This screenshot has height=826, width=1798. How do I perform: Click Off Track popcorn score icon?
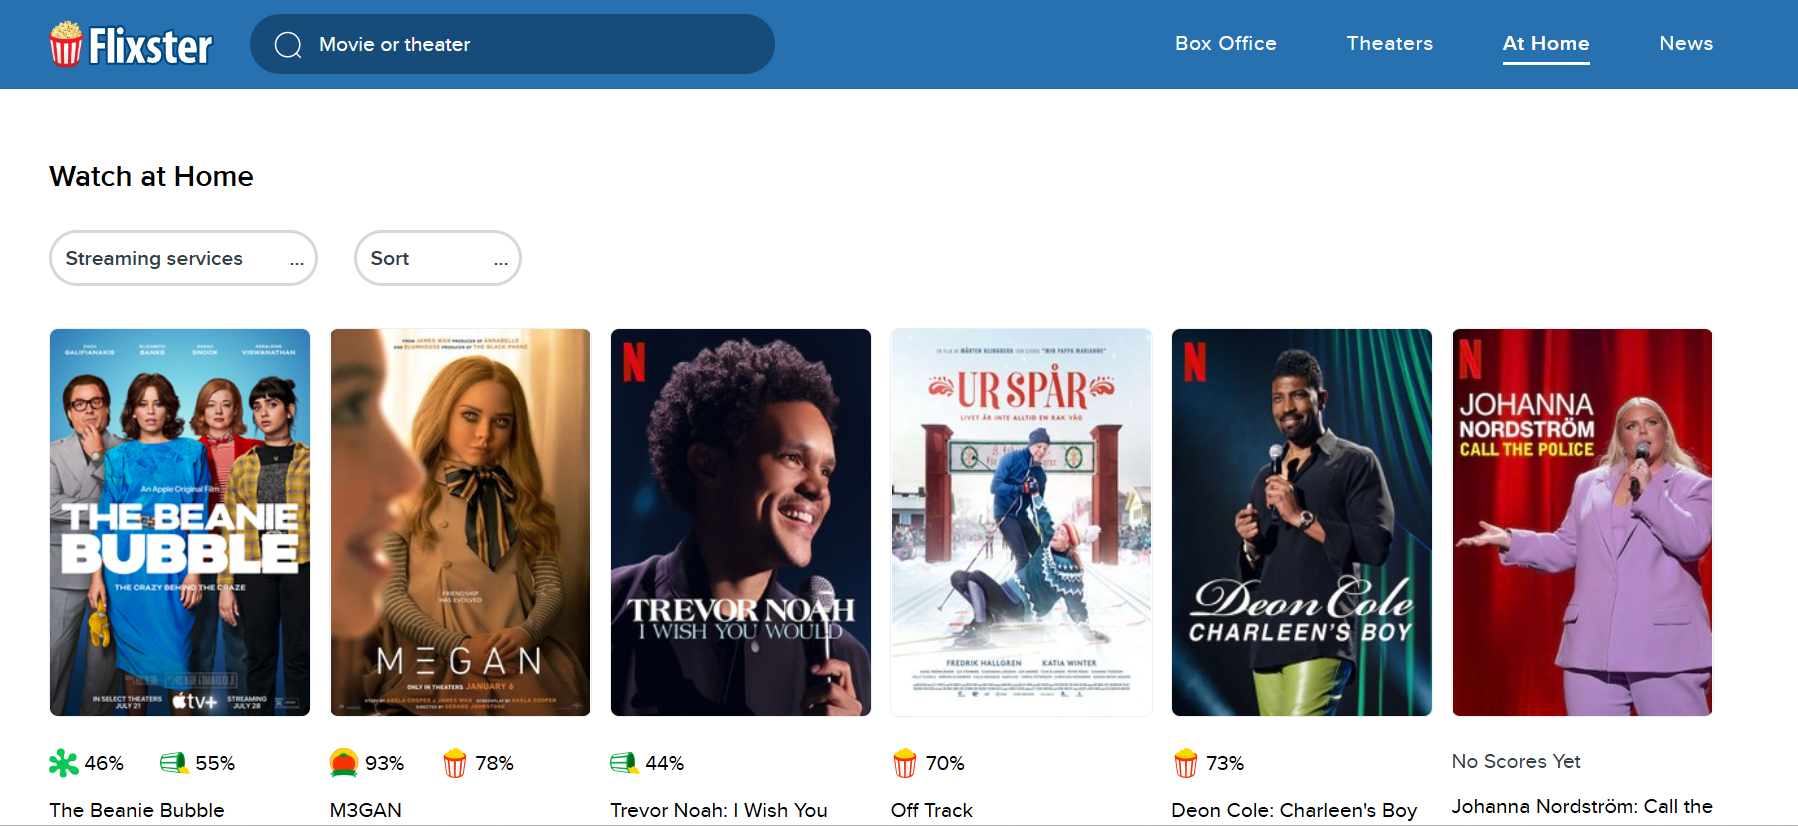905,763
